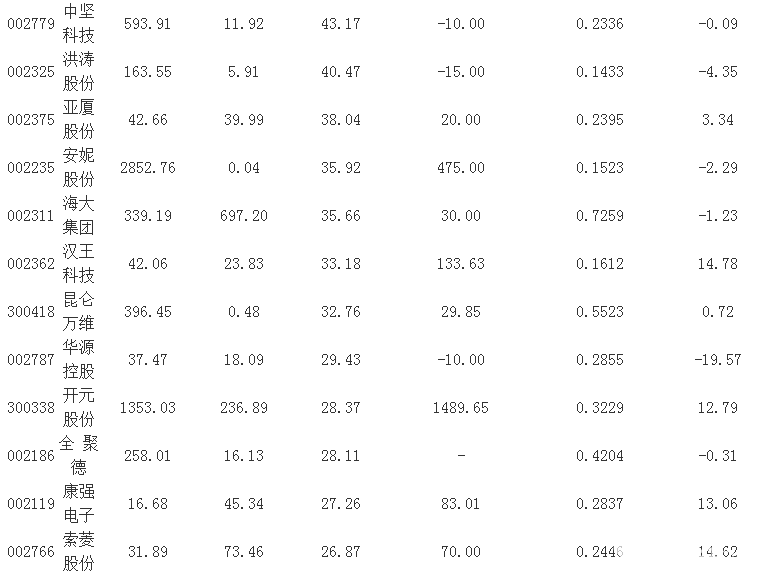Select the 索菱股份 stock name
The height and width of the screenshot is (578, 772).
(79, 552)
